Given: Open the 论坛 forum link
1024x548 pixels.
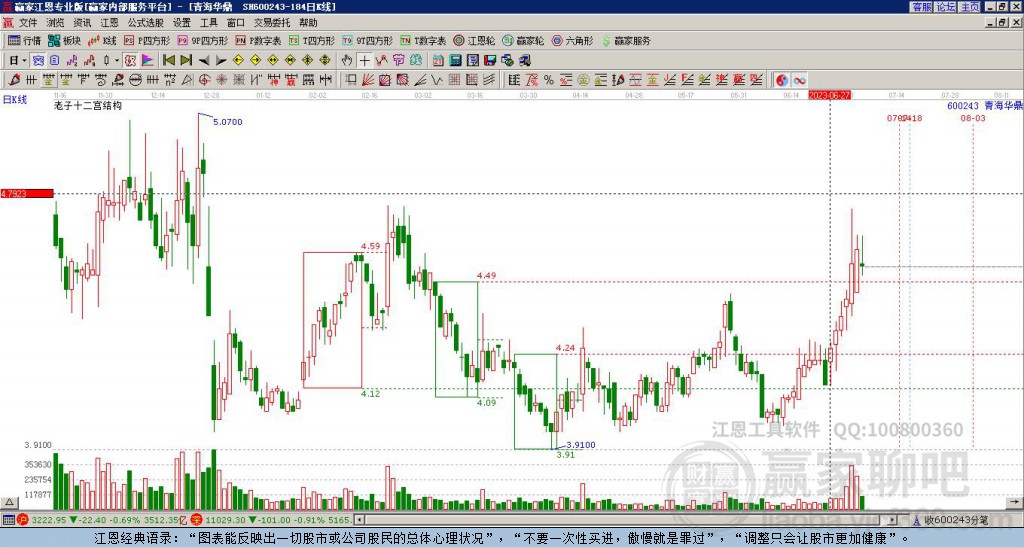Looking at the screenshot, I should point(946,7).
